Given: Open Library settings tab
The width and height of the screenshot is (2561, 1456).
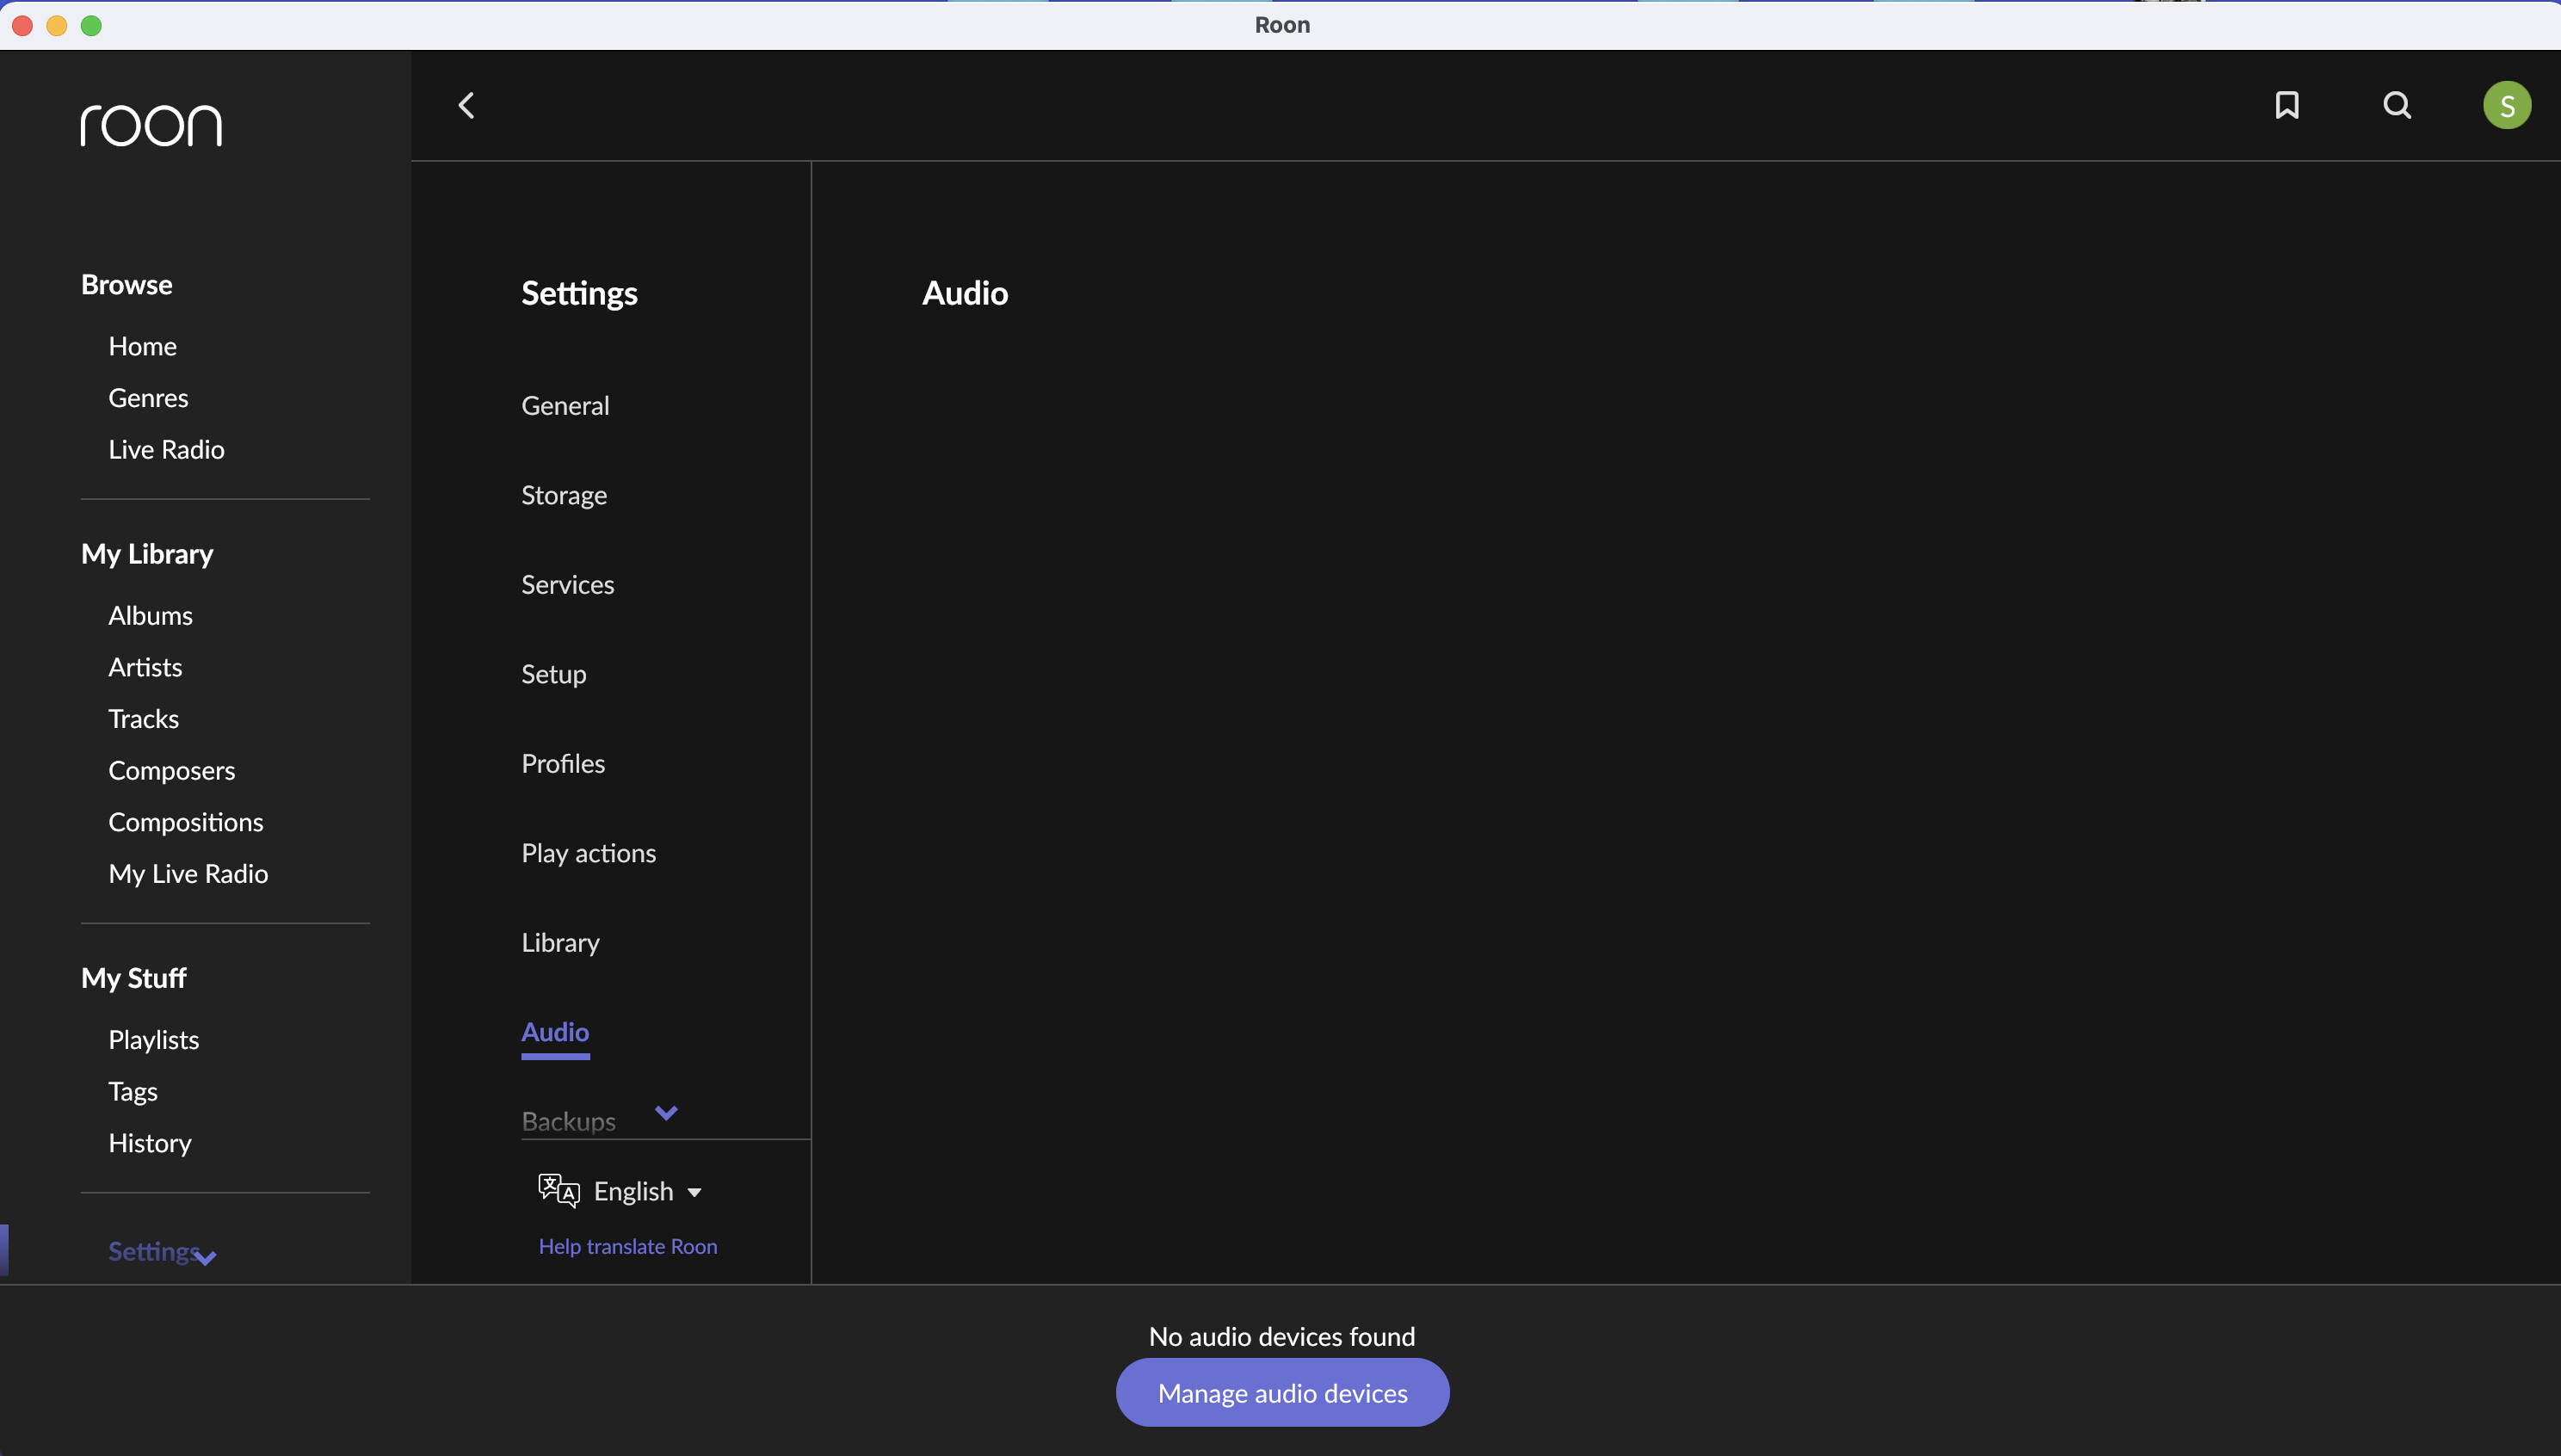Looking at the screenshot, I should tap(560, 942).
